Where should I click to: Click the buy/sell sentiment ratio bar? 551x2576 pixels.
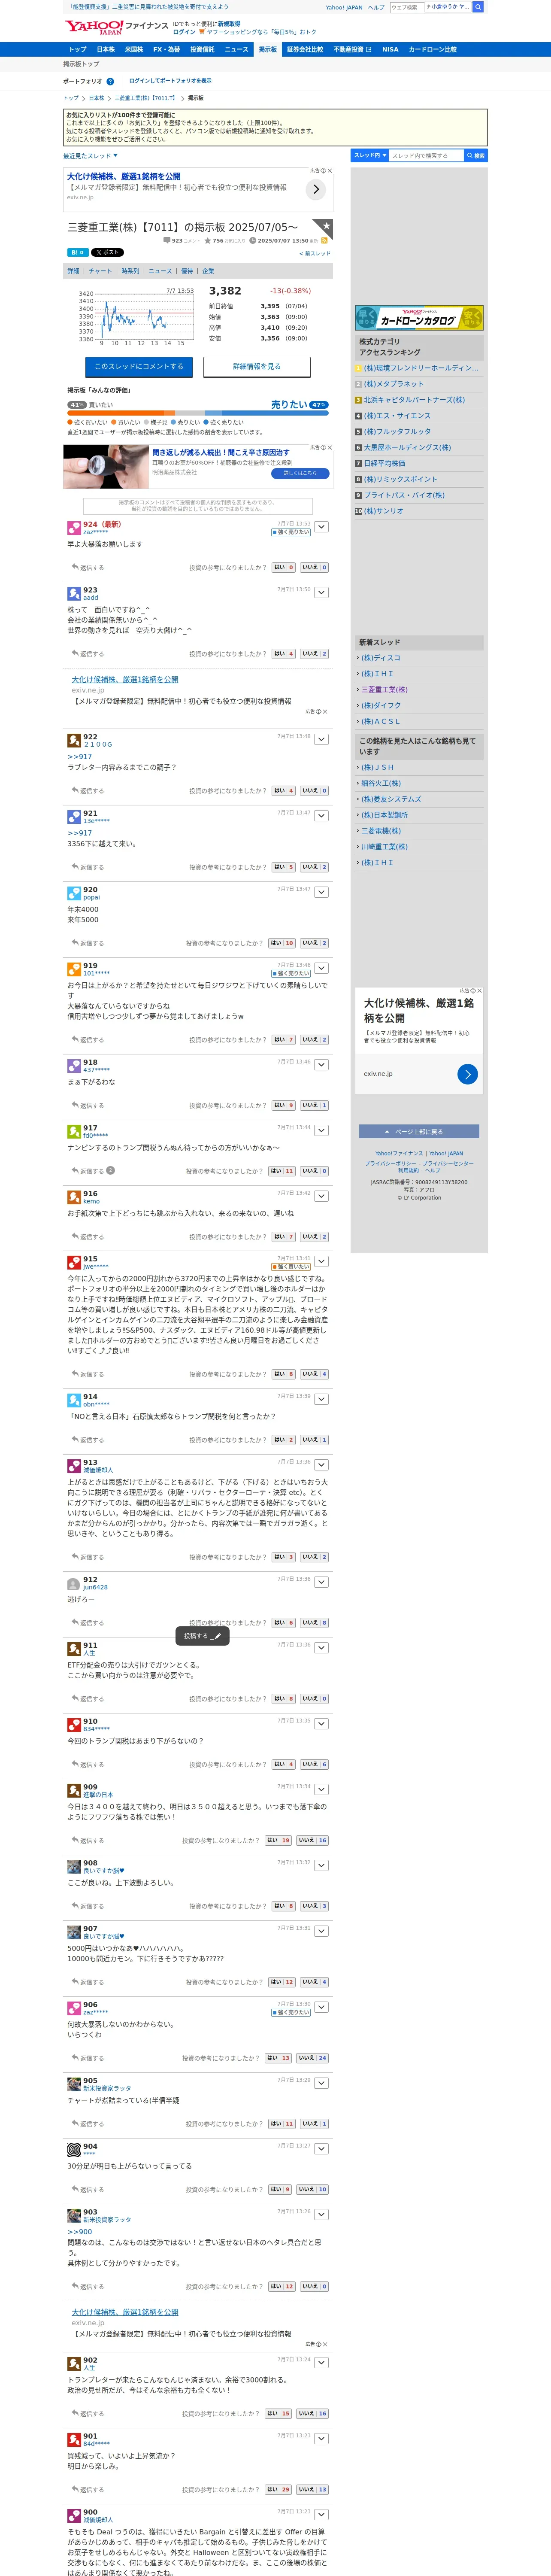198,412
